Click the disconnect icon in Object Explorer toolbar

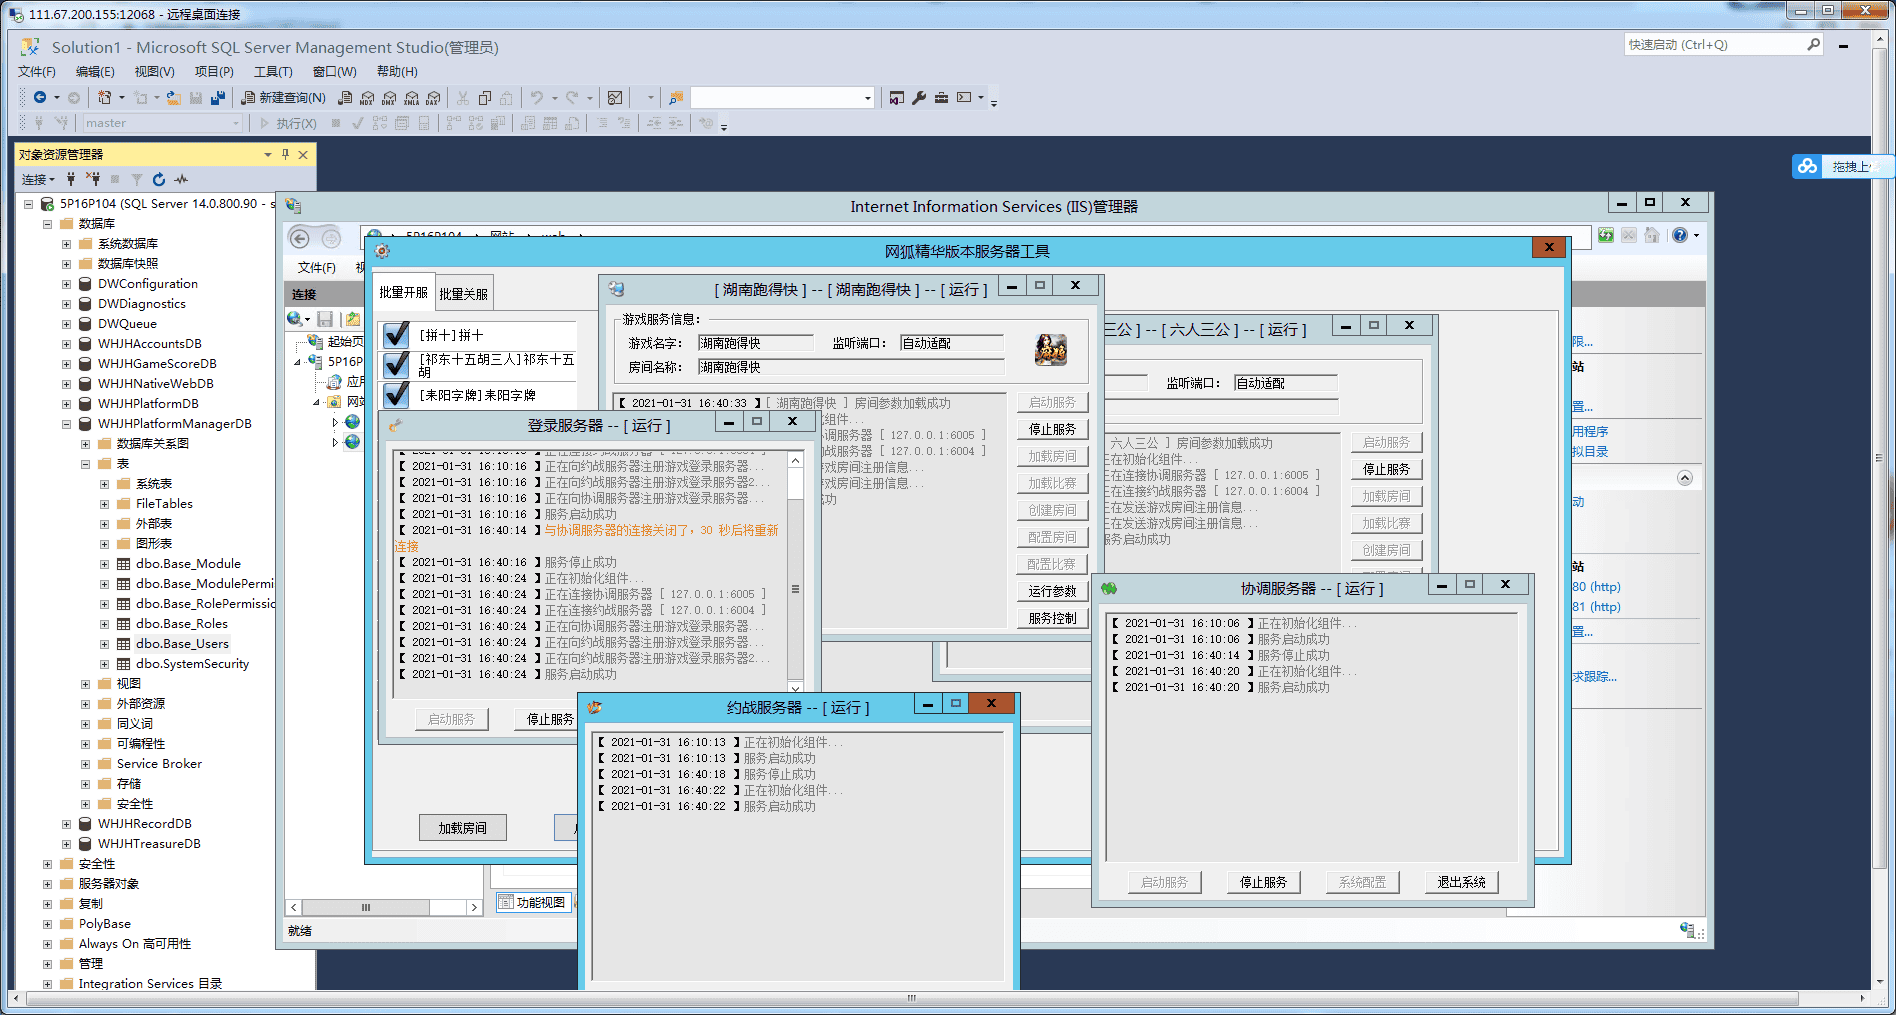tap(93, 180)
